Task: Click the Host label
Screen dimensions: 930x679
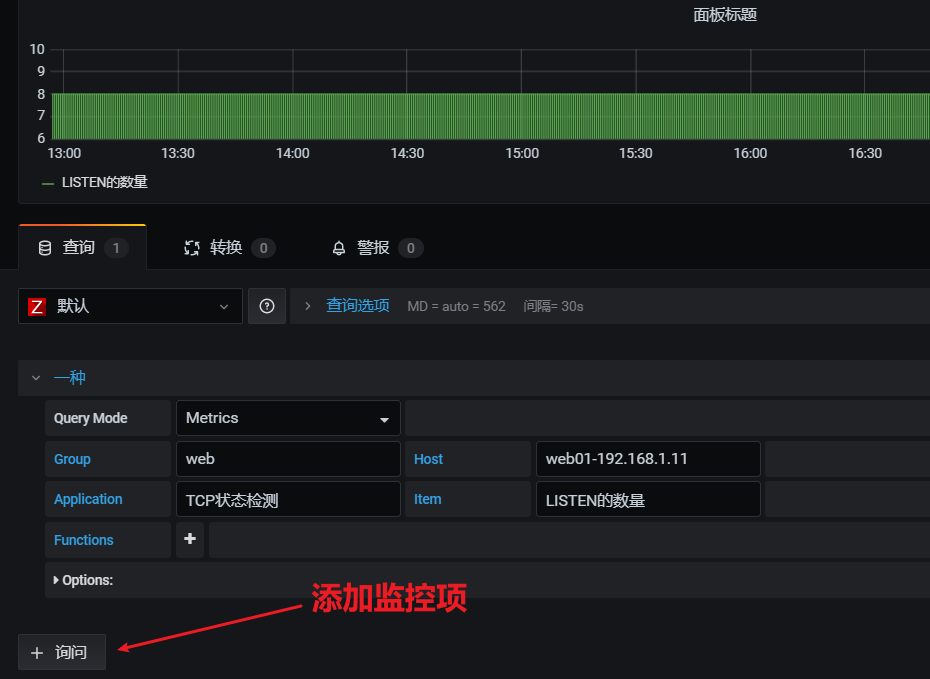Action: click(x=428, y=459)
